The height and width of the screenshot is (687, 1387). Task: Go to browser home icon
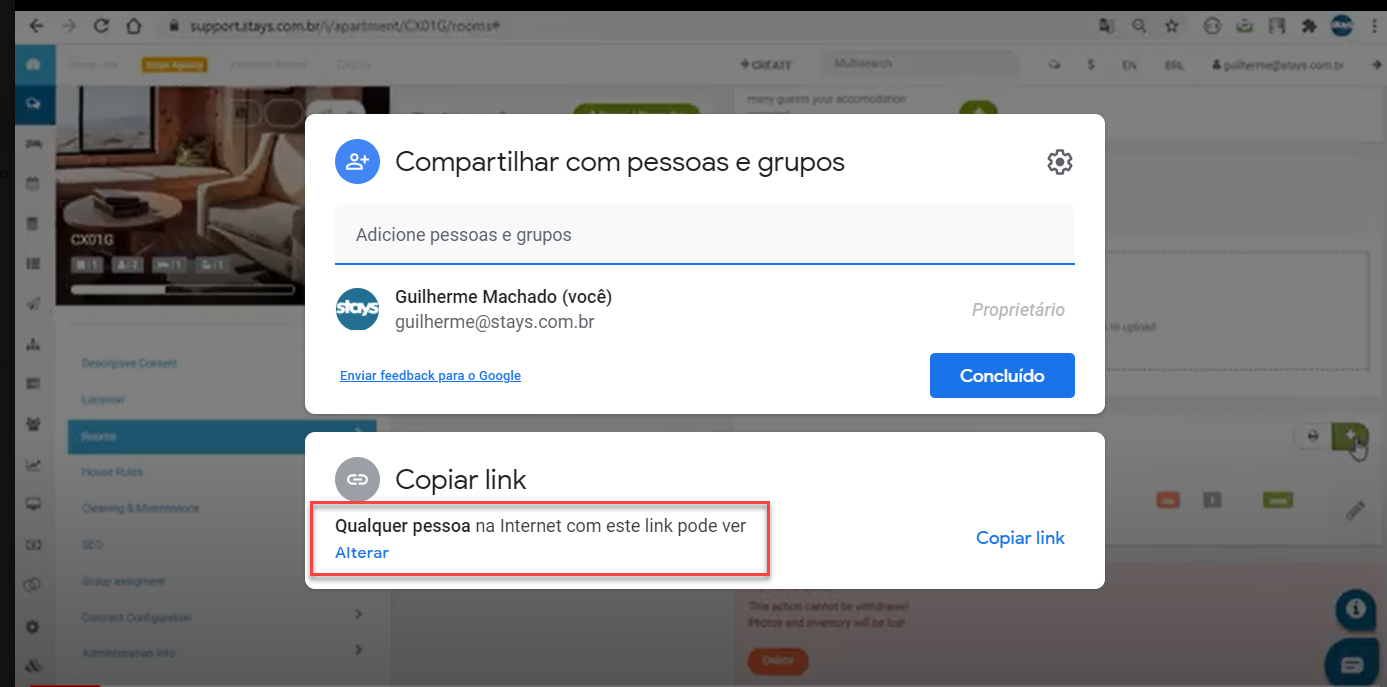[x=133, y=26]
